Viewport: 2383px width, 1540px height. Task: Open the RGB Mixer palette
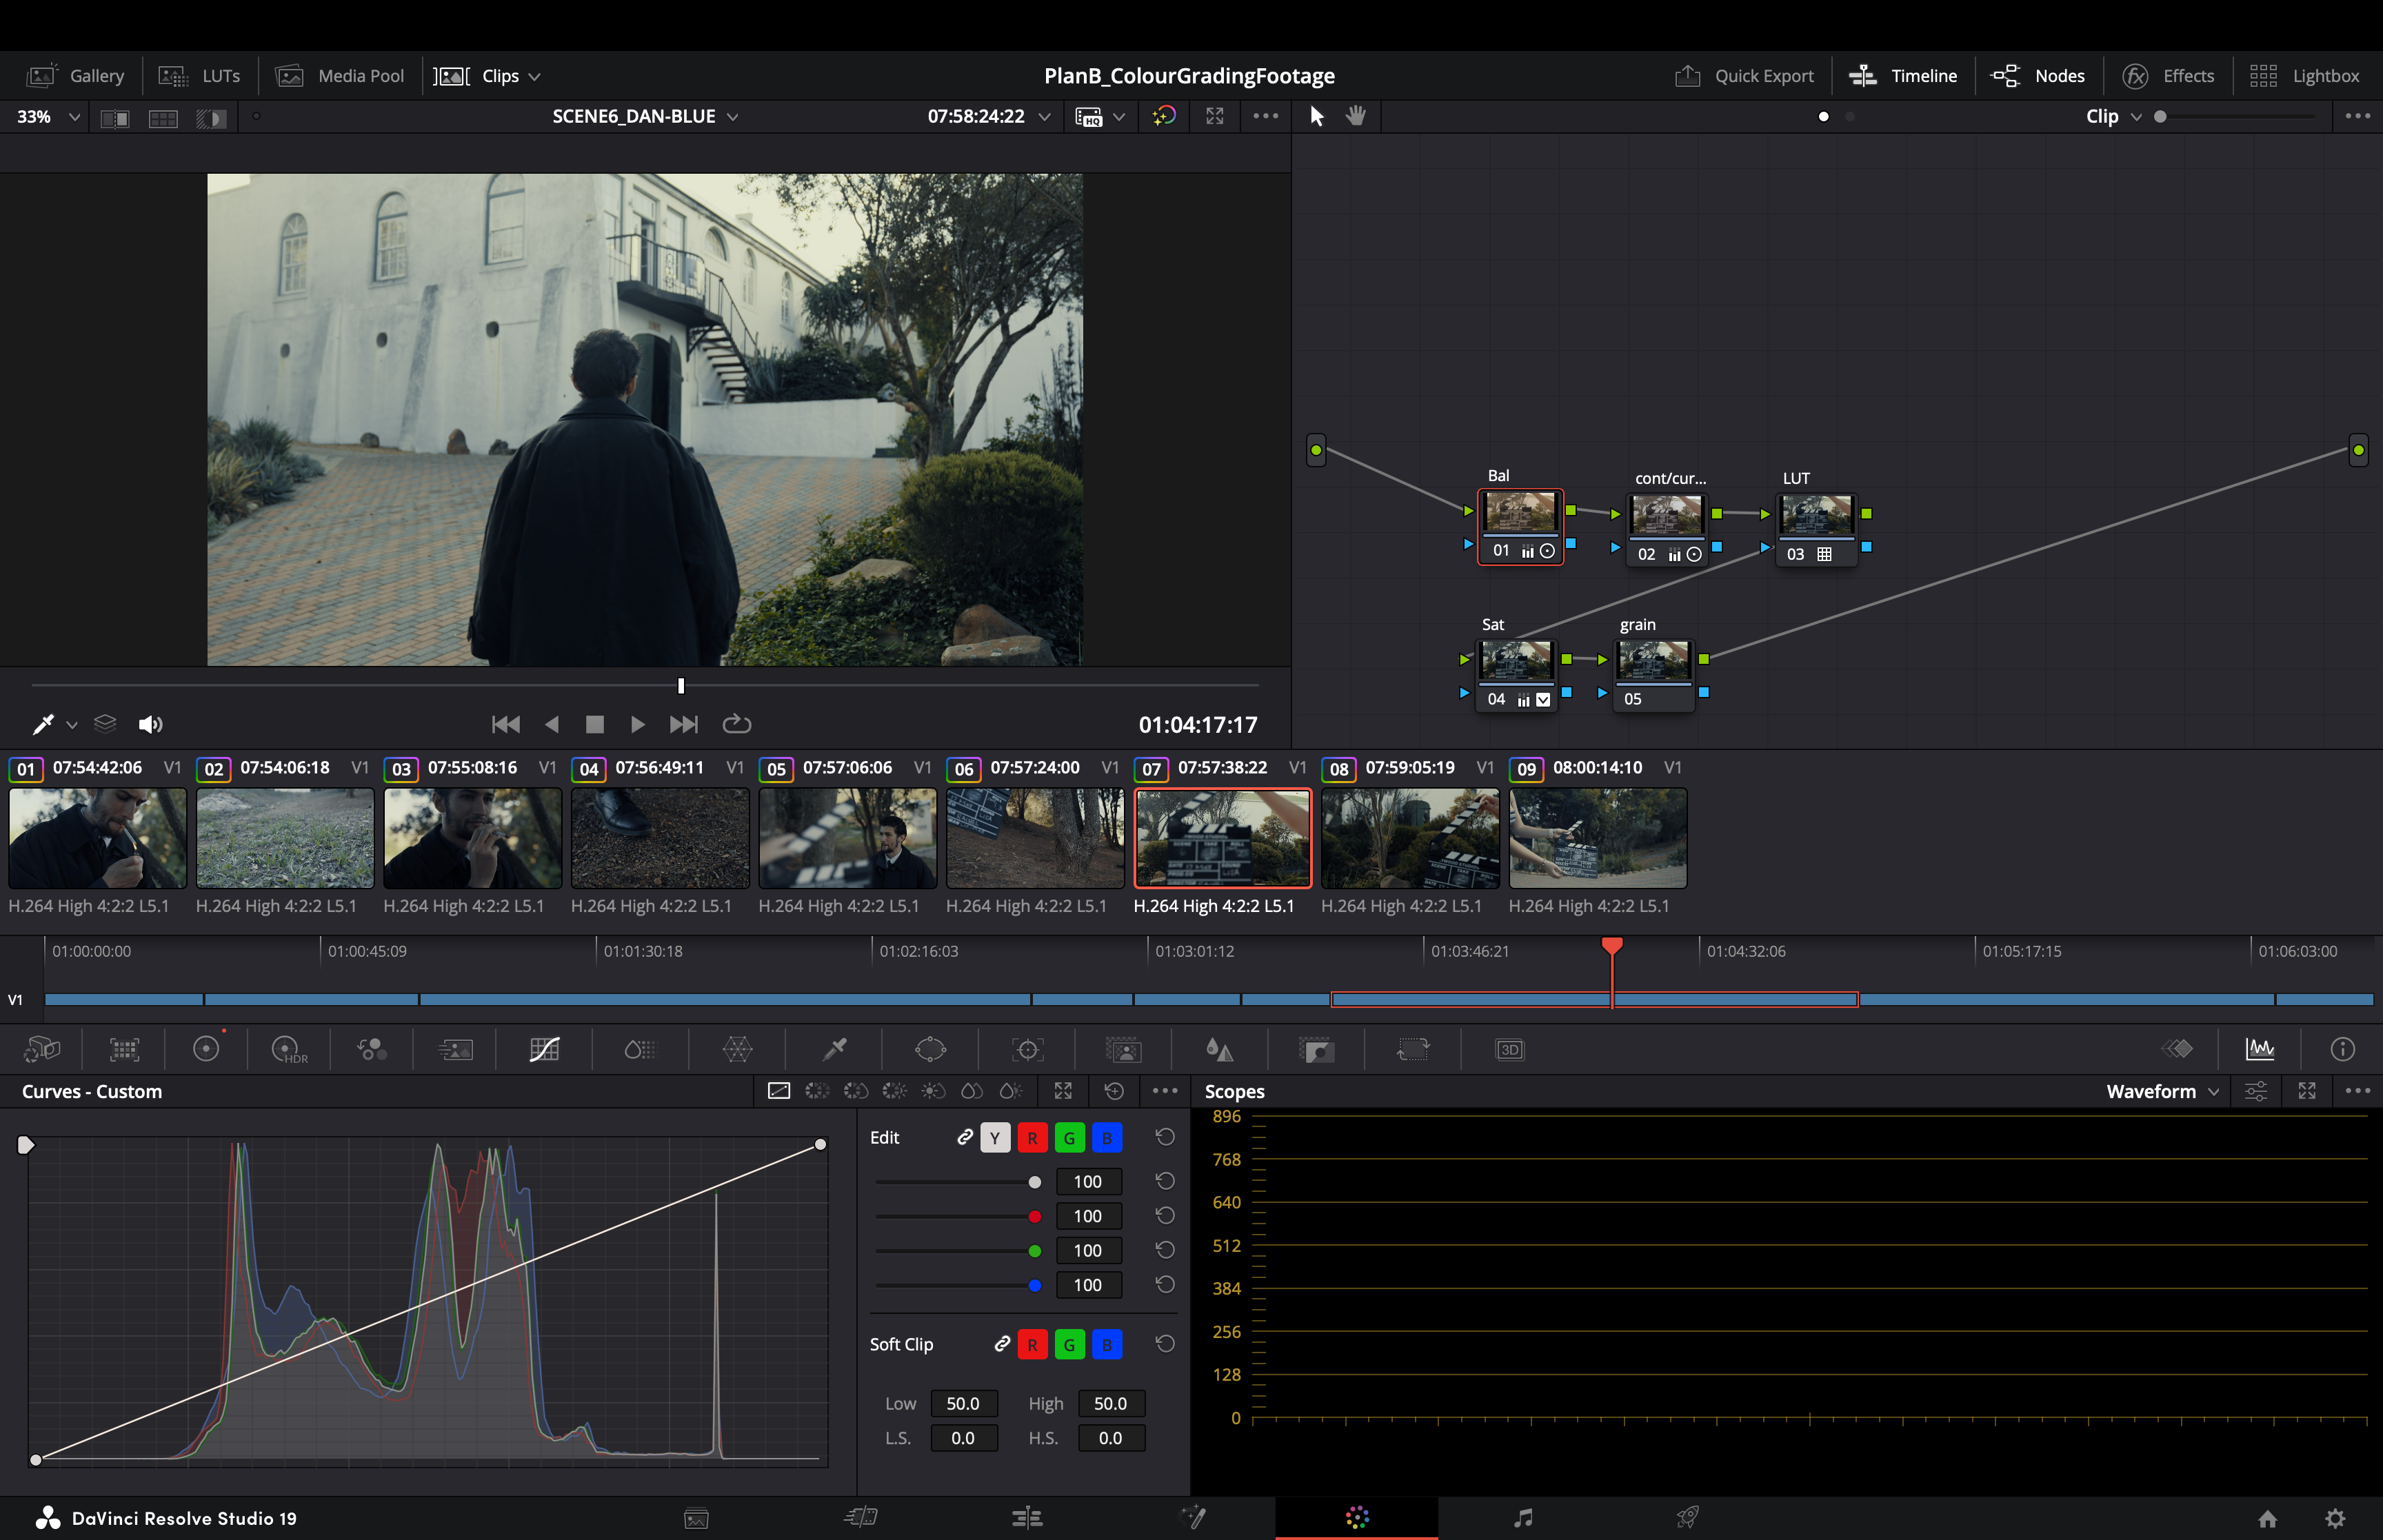pyautogui.click(x=372, y=1049)
